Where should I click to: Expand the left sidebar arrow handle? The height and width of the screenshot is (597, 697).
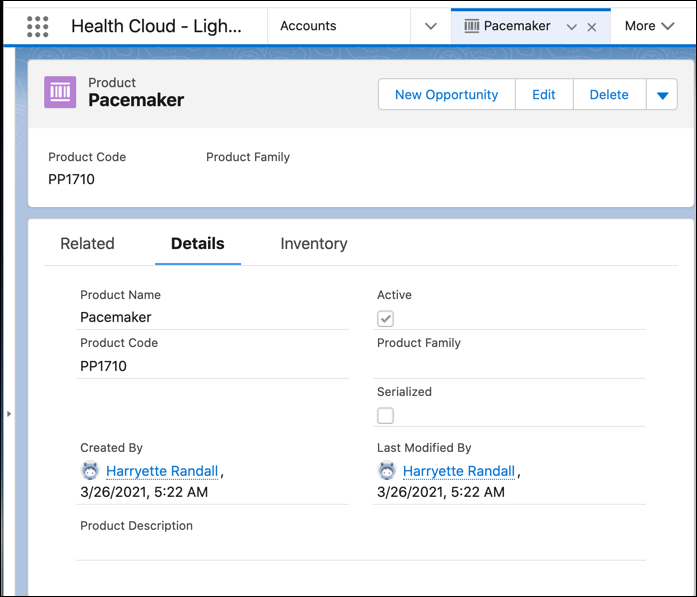(x=8, y=413)
